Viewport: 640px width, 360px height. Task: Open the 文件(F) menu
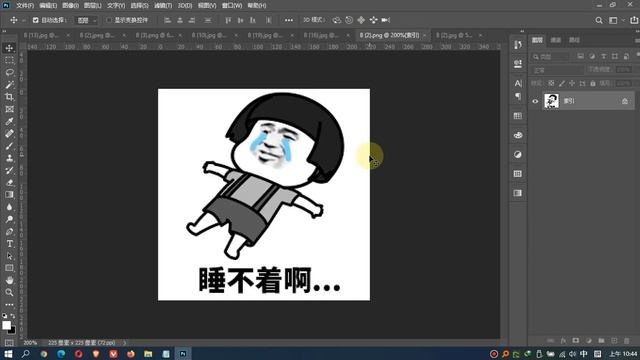(x=25, y=5)
